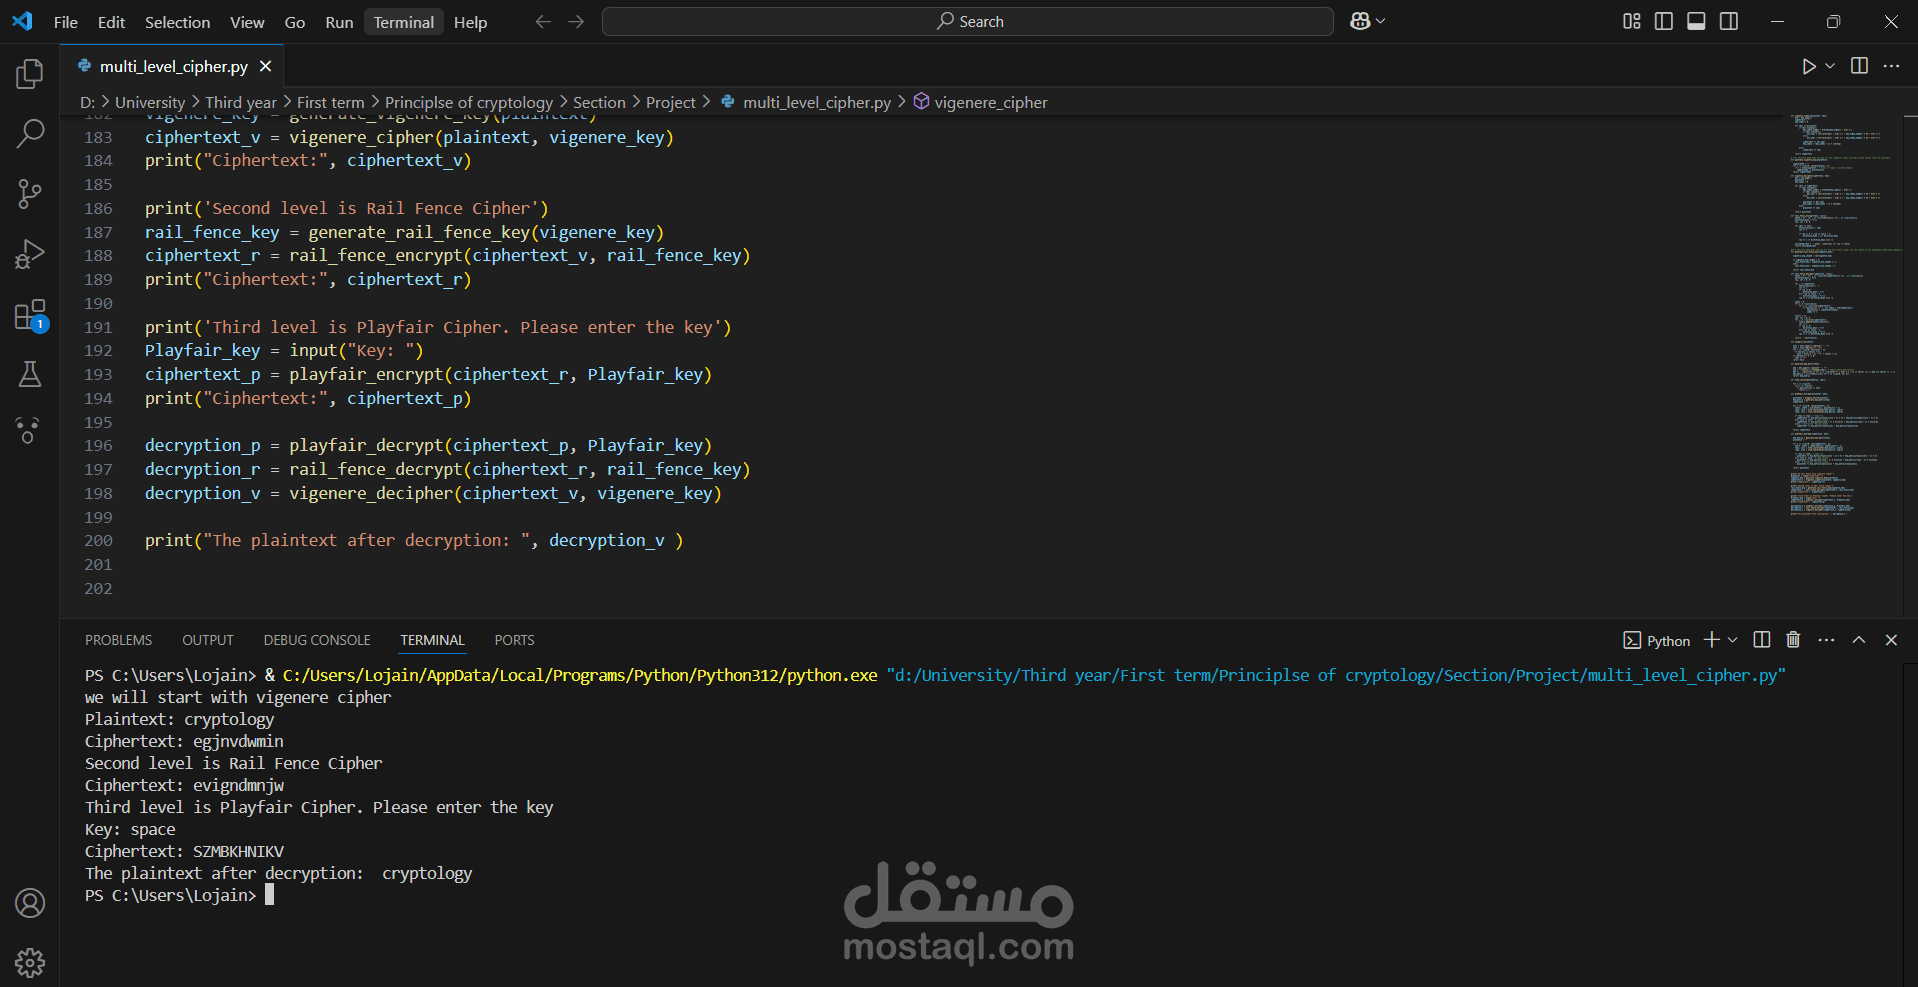Close the terminal panel
This screenshot has height=987, width=1918.
click(x=1891, y=640)
